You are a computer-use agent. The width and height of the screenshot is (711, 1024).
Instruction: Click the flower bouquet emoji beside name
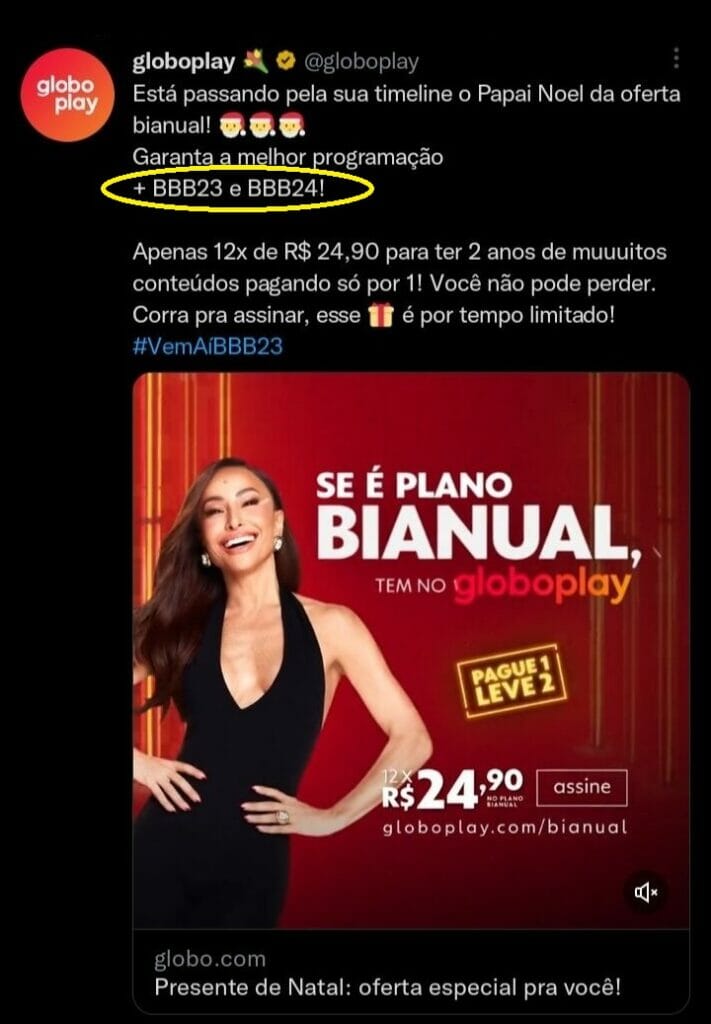pyautogui.click(x=255, y=61)
